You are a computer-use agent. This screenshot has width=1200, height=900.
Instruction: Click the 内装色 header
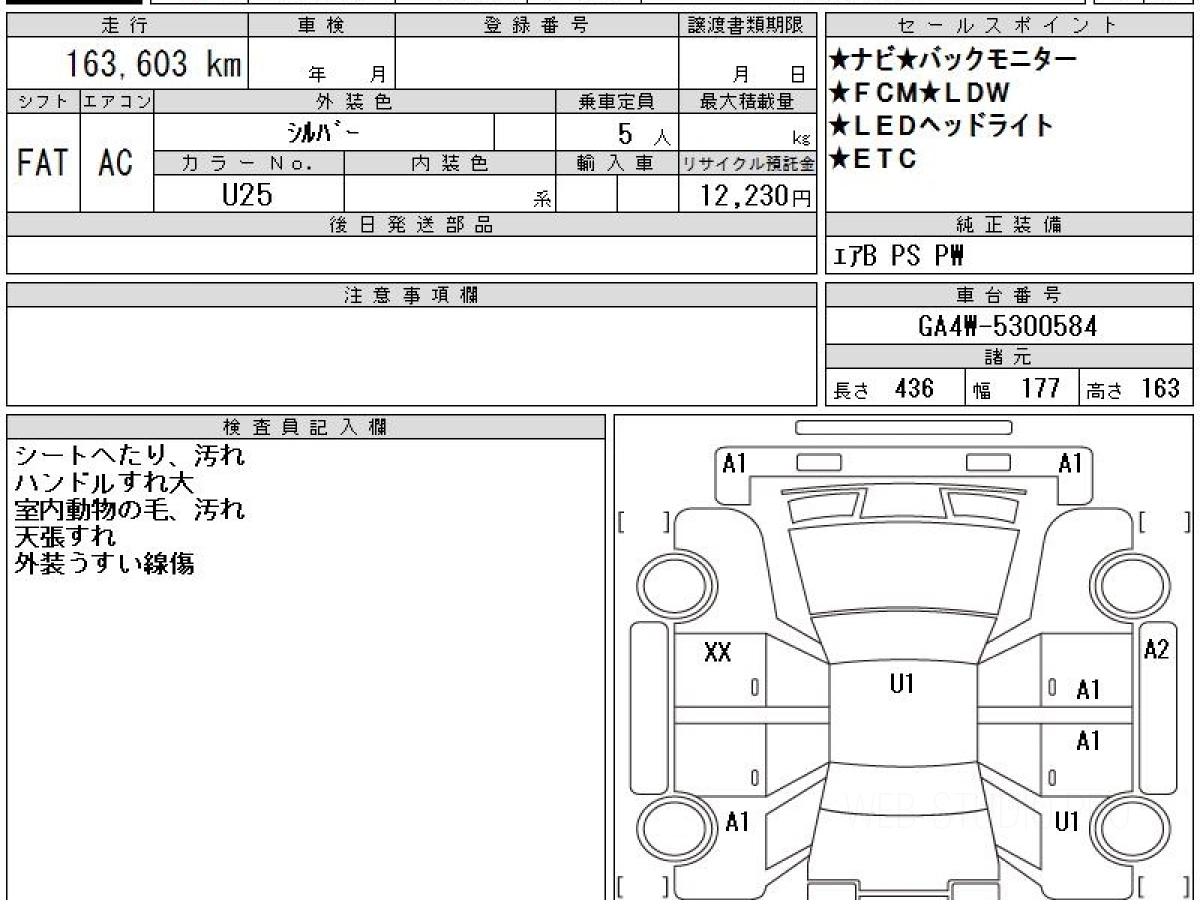coord(450,163)
